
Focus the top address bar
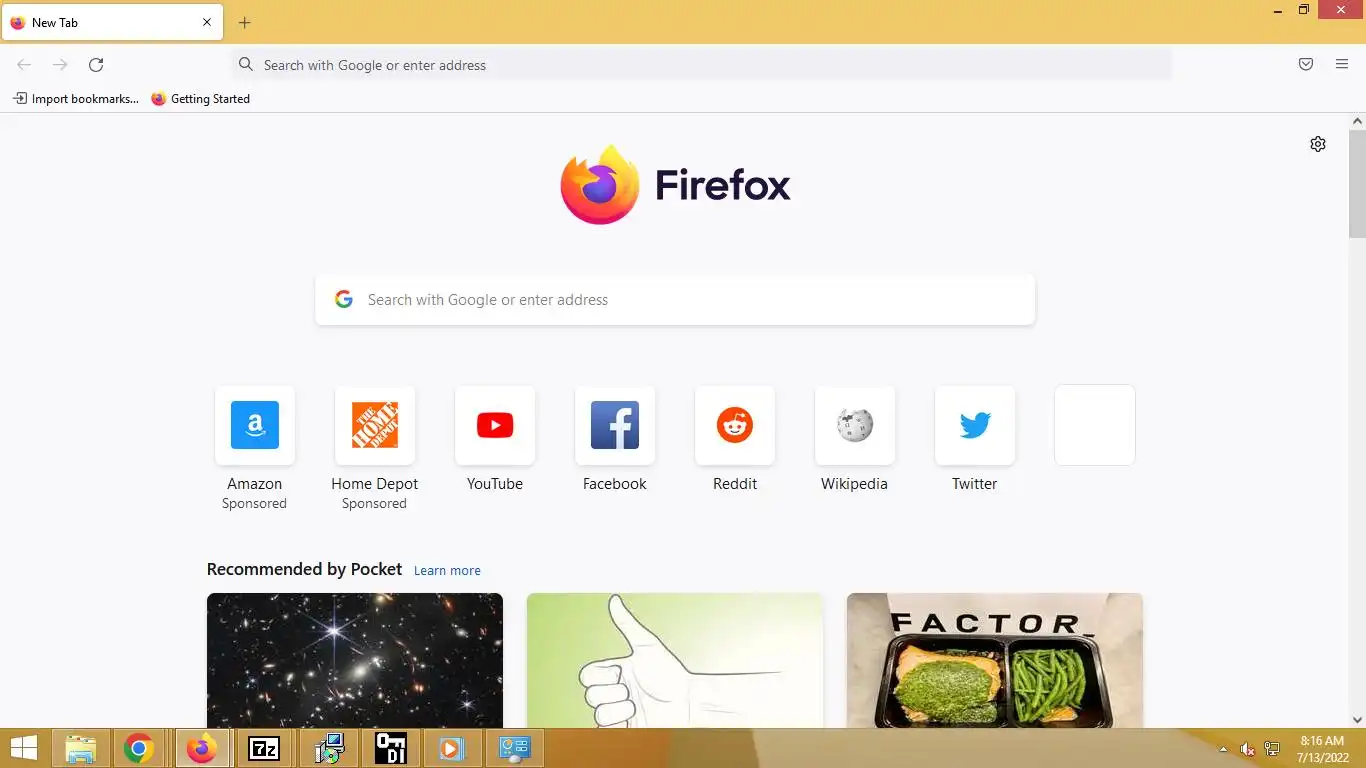pyautogui.click(x=700, y=65)
